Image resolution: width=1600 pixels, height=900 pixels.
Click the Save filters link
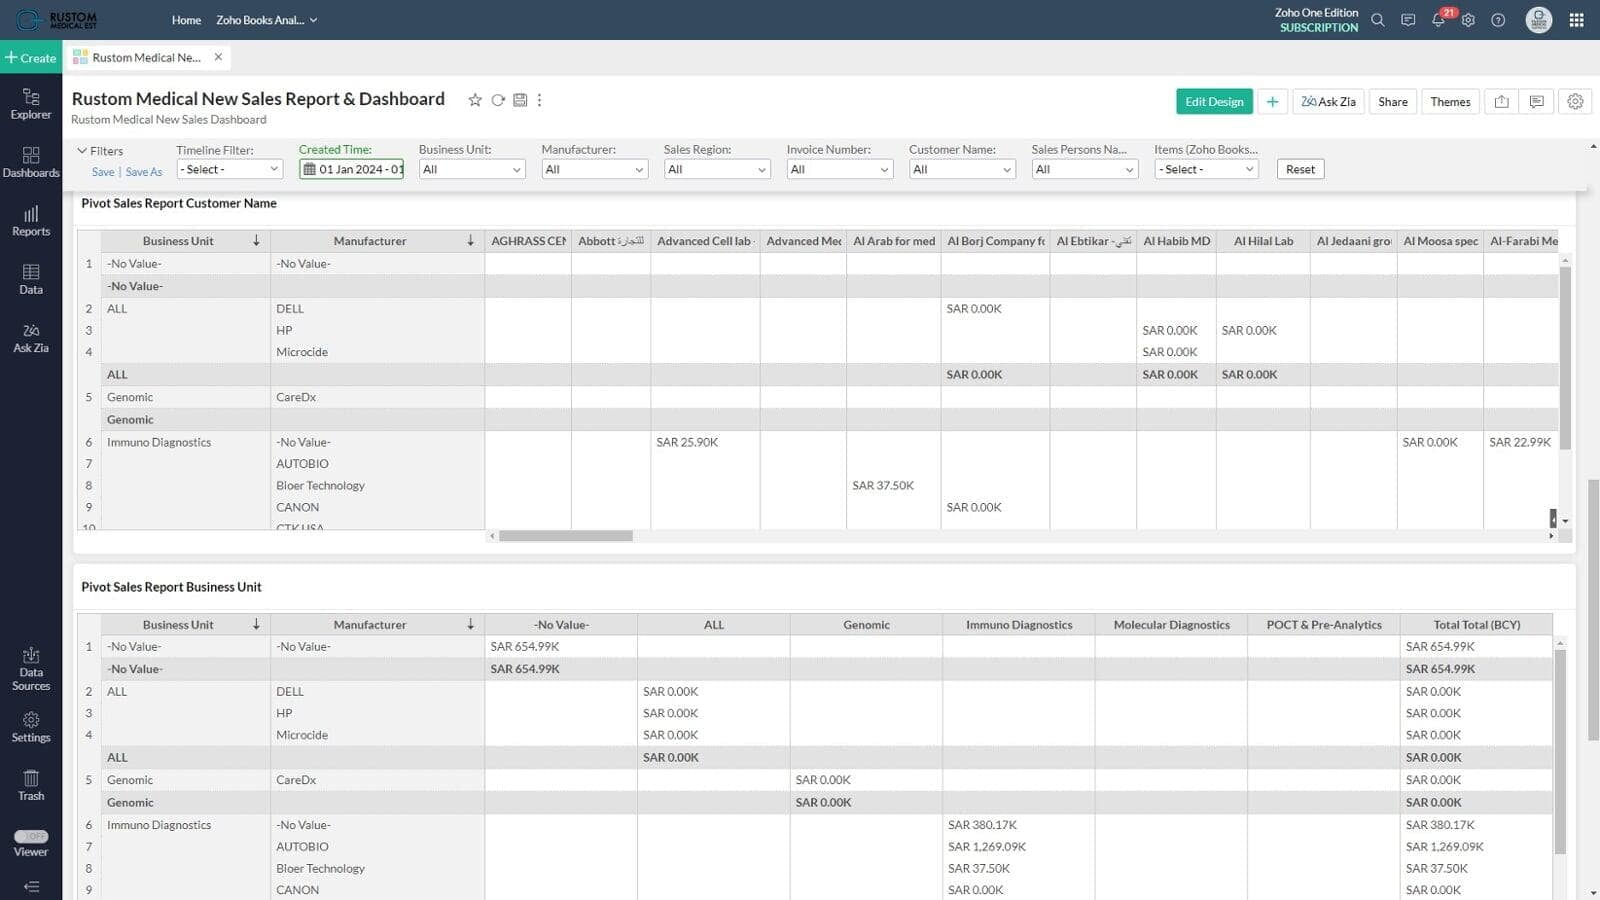pyautogui.click(x=103, y=172)
